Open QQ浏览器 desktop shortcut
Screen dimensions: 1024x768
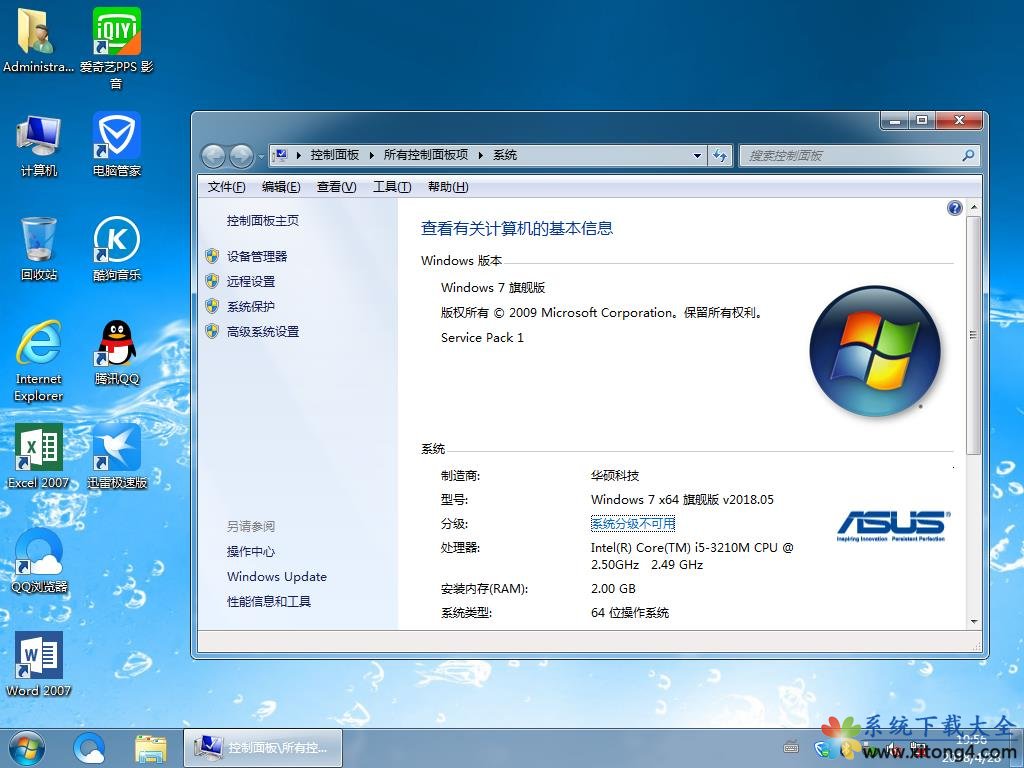click(x=39, y=561)
